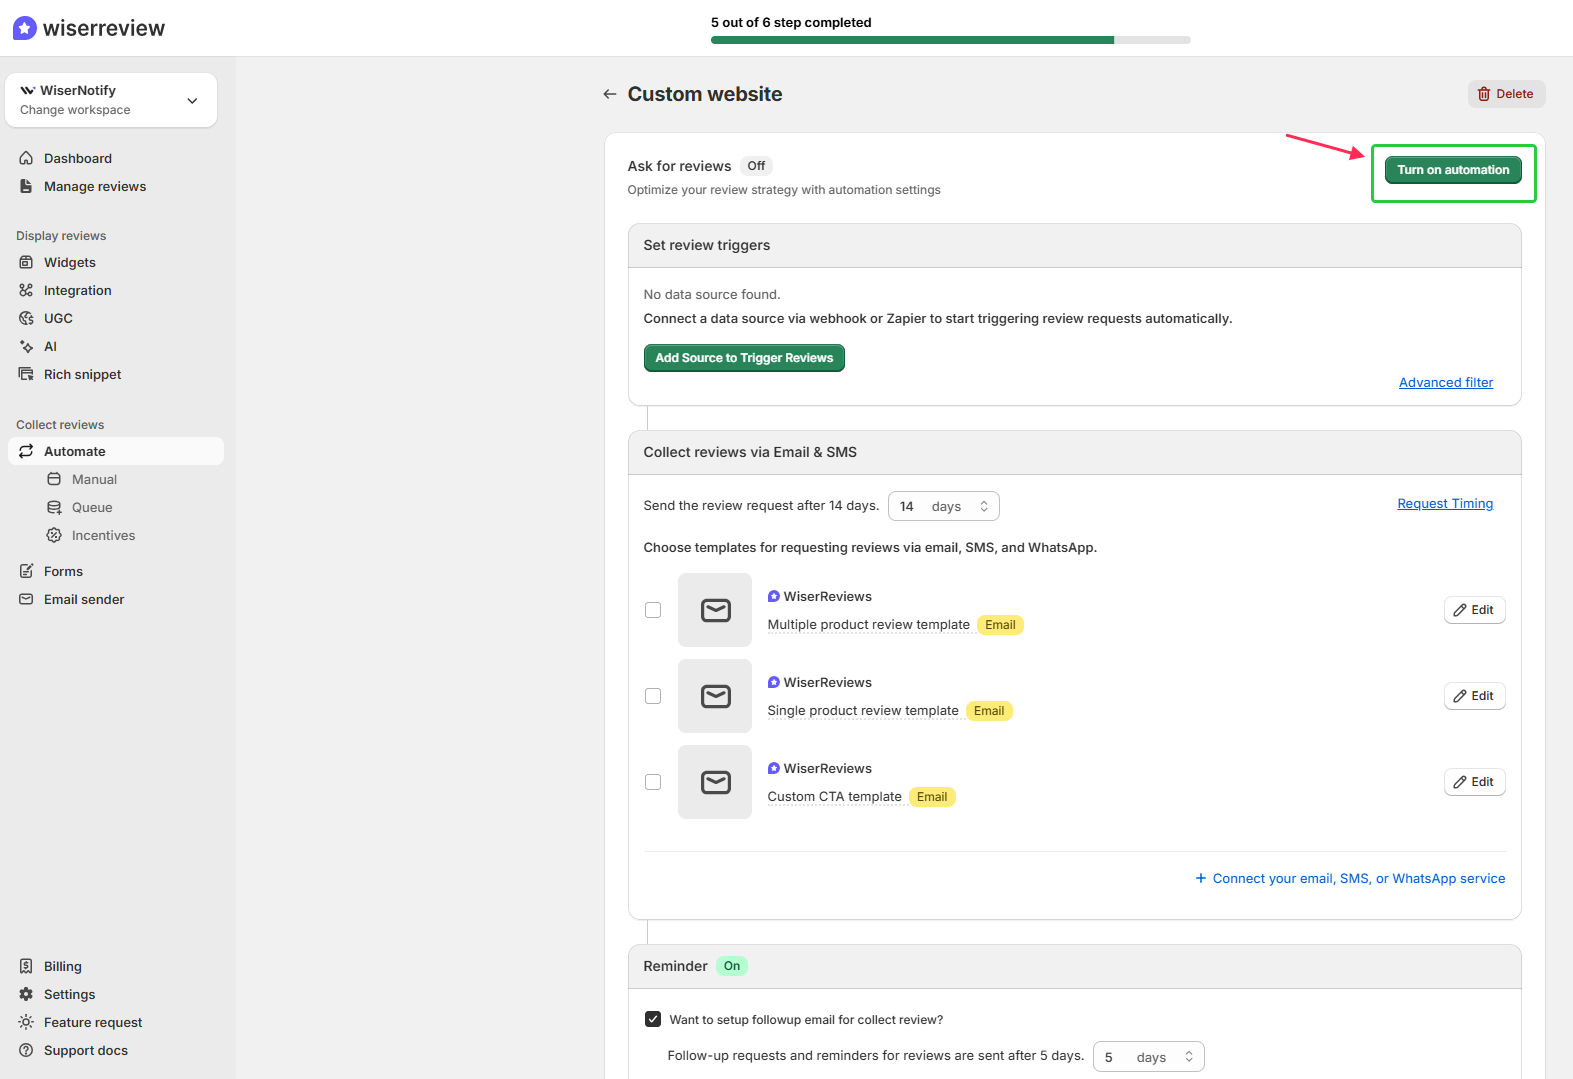The height and width of the screenshot is (1079, 1573).
Task: Click the Custom CTA template email thumbnail
Action: pos(715,782)
